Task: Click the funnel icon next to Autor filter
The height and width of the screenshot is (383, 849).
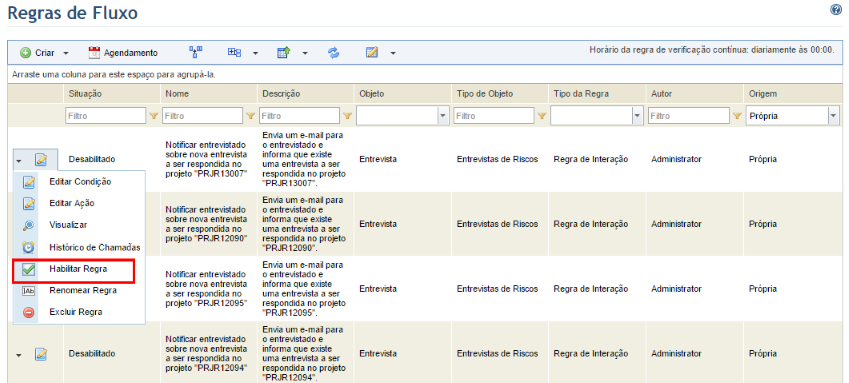Action: (736, 115)
